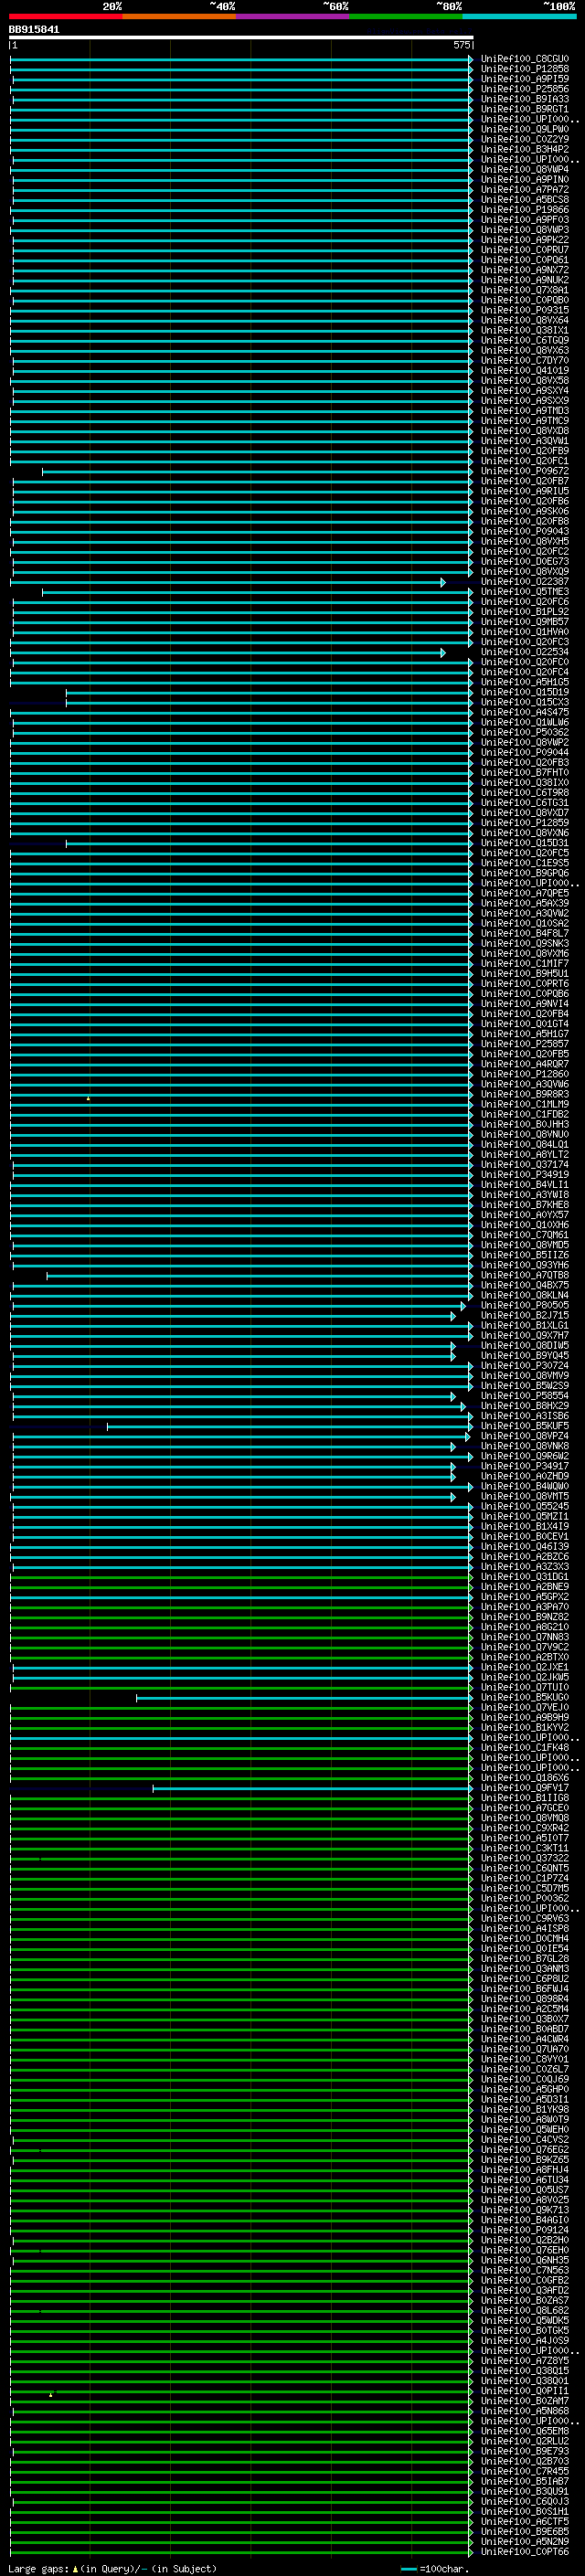Viewport: 585px width, 2576px height.
Task: Select hit label UniRef100_A3ISB6
Action: [x=524, y=1416]
